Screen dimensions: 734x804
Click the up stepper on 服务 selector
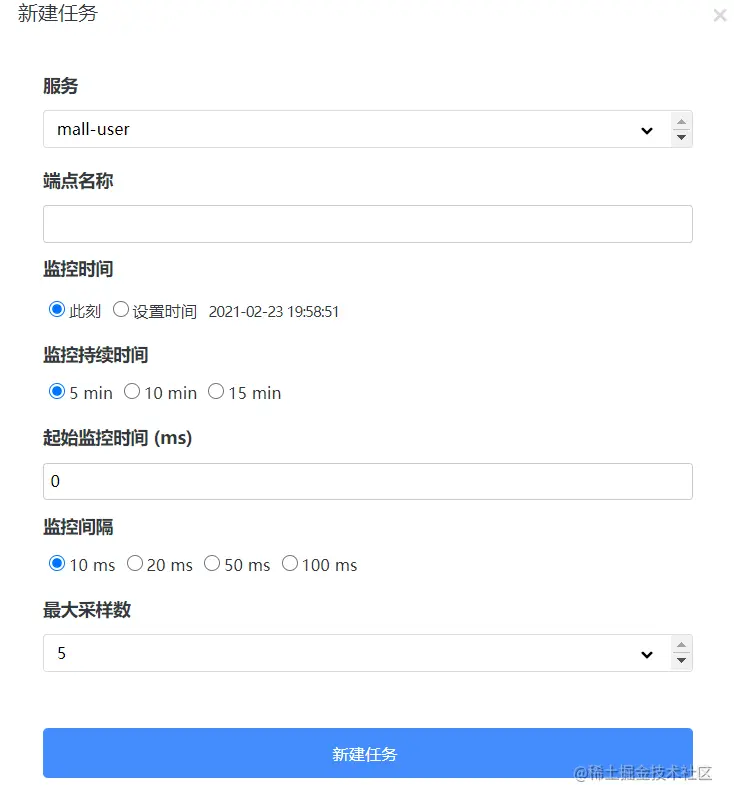[x=681, y=119]
